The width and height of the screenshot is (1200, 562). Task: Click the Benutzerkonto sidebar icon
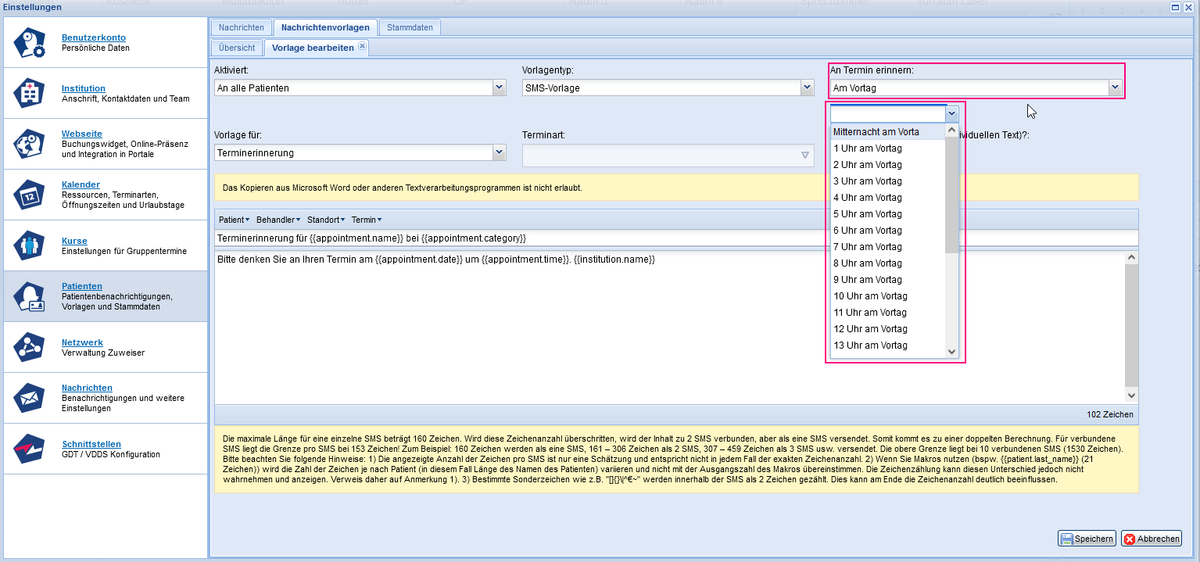tap(29, 44)
